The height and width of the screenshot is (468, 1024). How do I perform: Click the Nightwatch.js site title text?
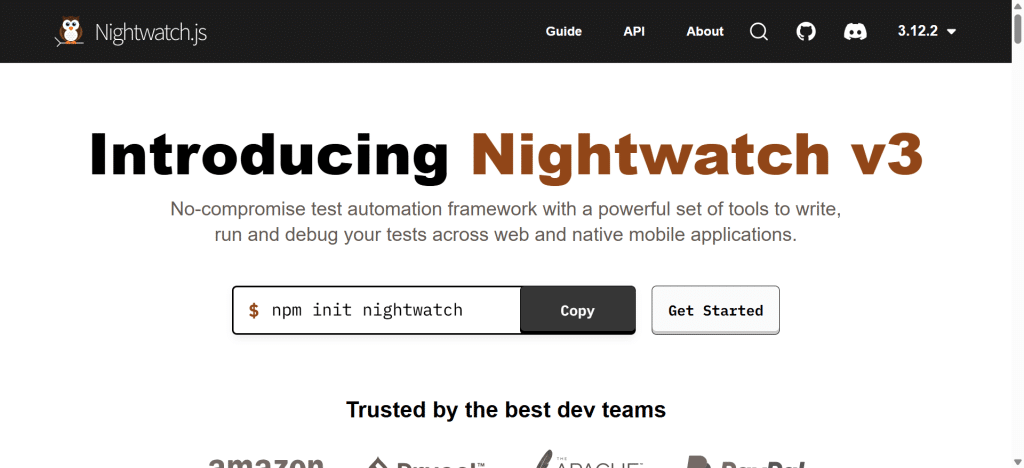point(151,32)
